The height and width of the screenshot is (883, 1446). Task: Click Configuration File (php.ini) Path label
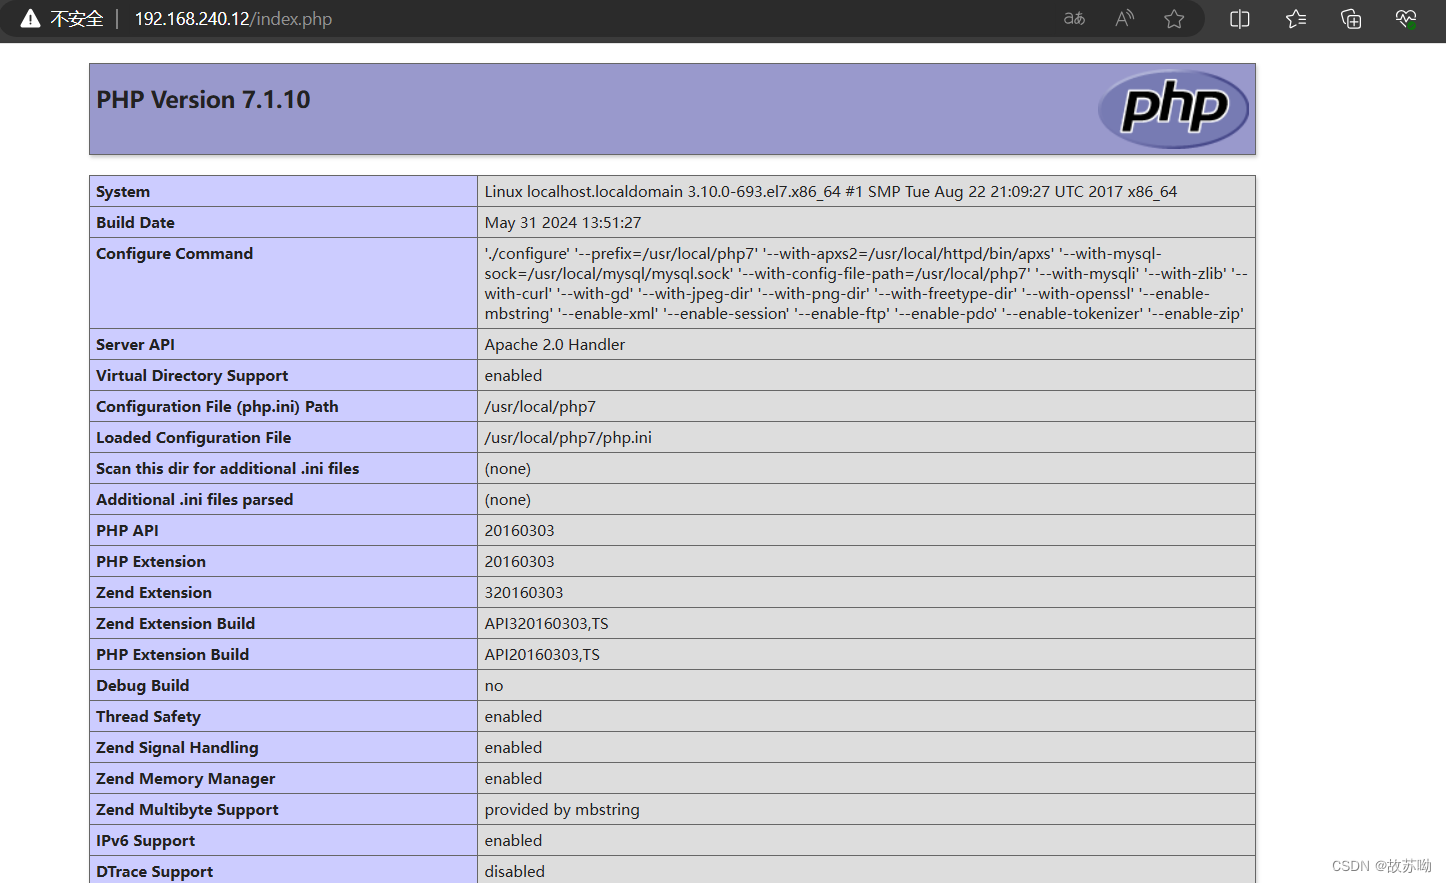click(217, 407)
